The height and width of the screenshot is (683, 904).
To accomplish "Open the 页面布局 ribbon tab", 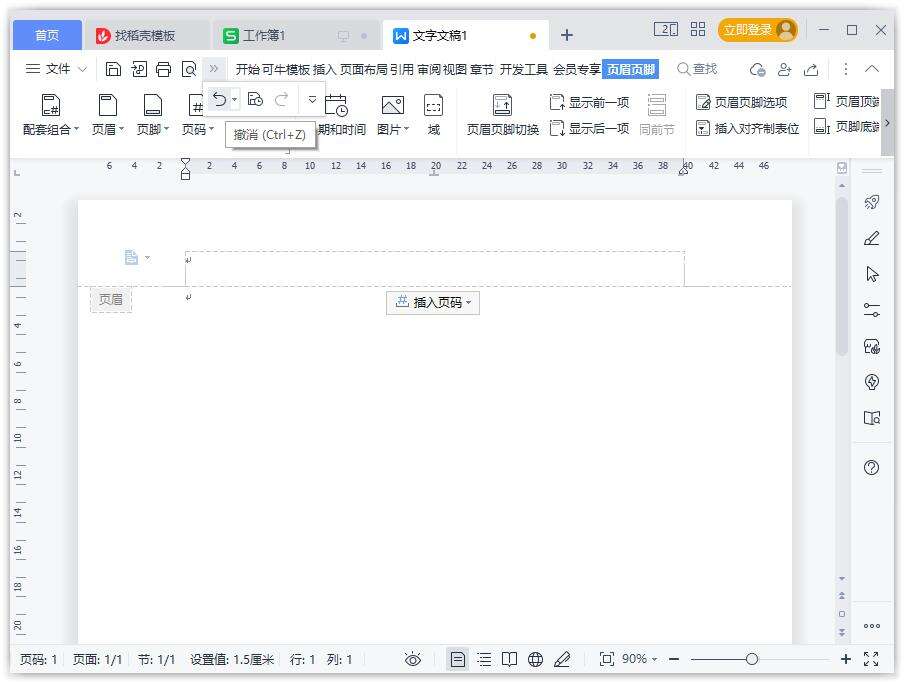I will [364, 69].
